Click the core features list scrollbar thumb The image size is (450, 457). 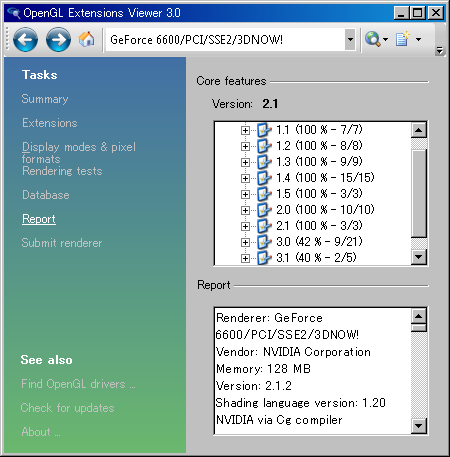point(419,193)
